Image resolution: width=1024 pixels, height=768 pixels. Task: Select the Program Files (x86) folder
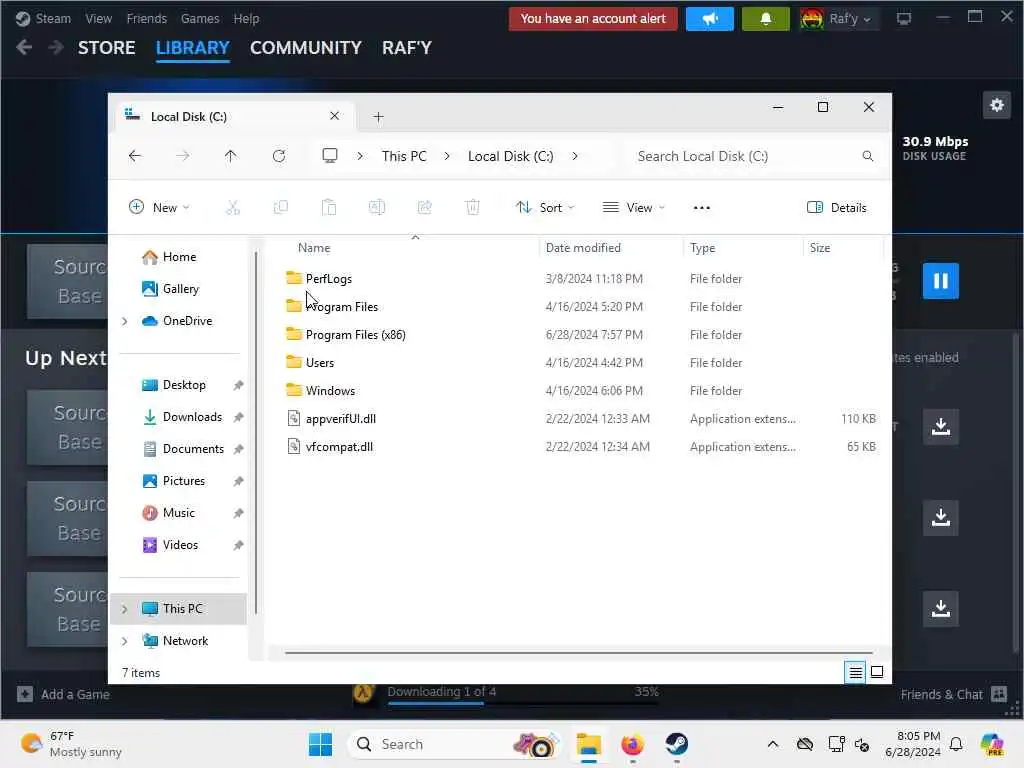356,335
